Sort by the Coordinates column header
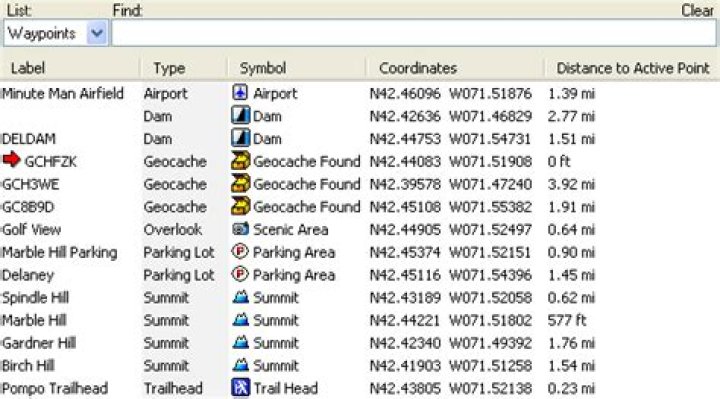The image size is (720, 399). 418,68
